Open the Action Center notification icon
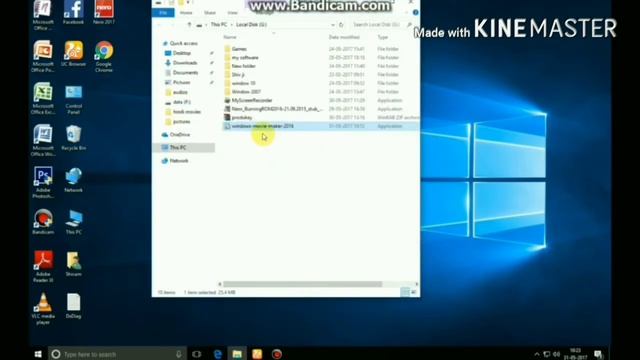640x360 pixels. coord(598,354)
